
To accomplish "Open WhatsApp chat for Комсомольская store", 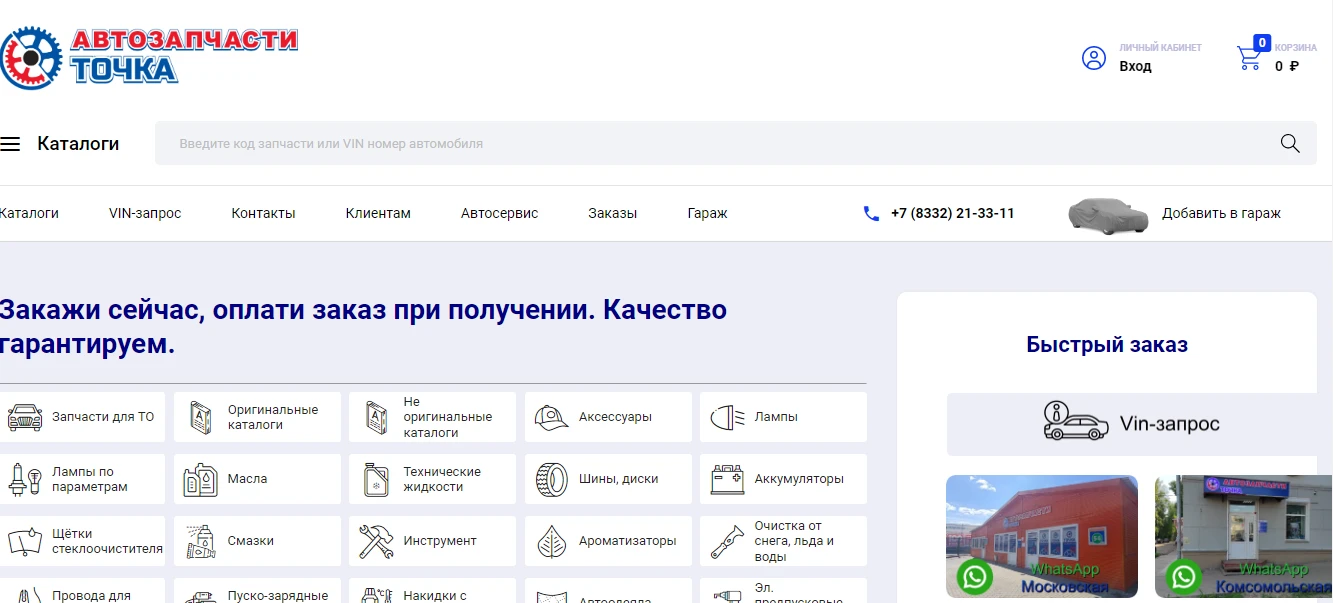I will pyautogui.click(x=1184, y=577).
